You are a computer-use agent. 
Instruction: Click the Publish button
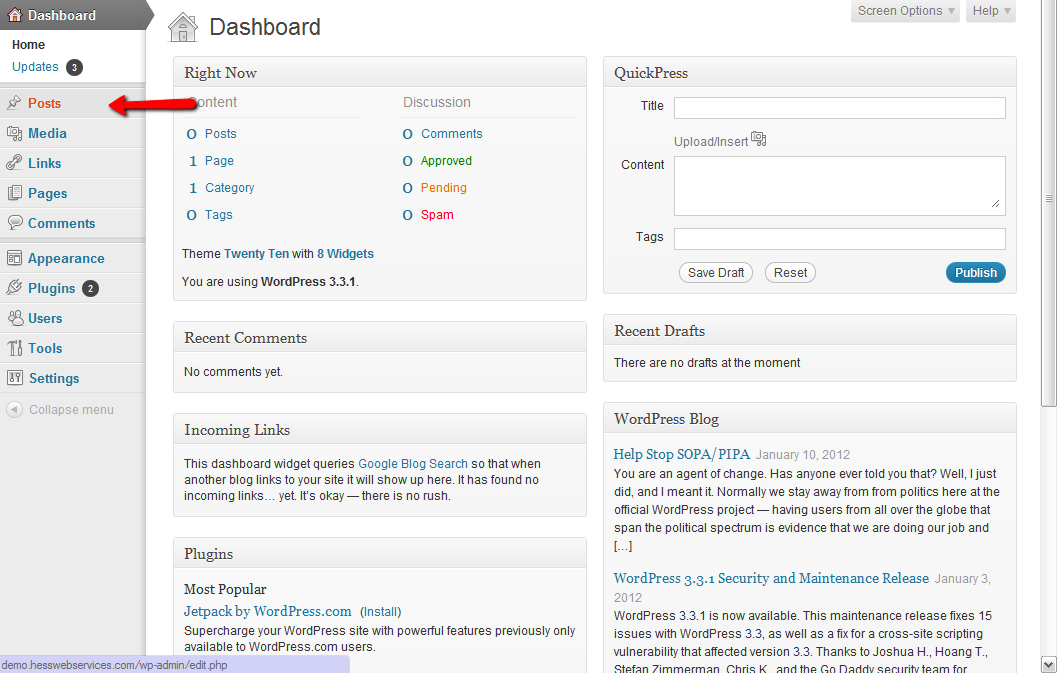[975, 272]
